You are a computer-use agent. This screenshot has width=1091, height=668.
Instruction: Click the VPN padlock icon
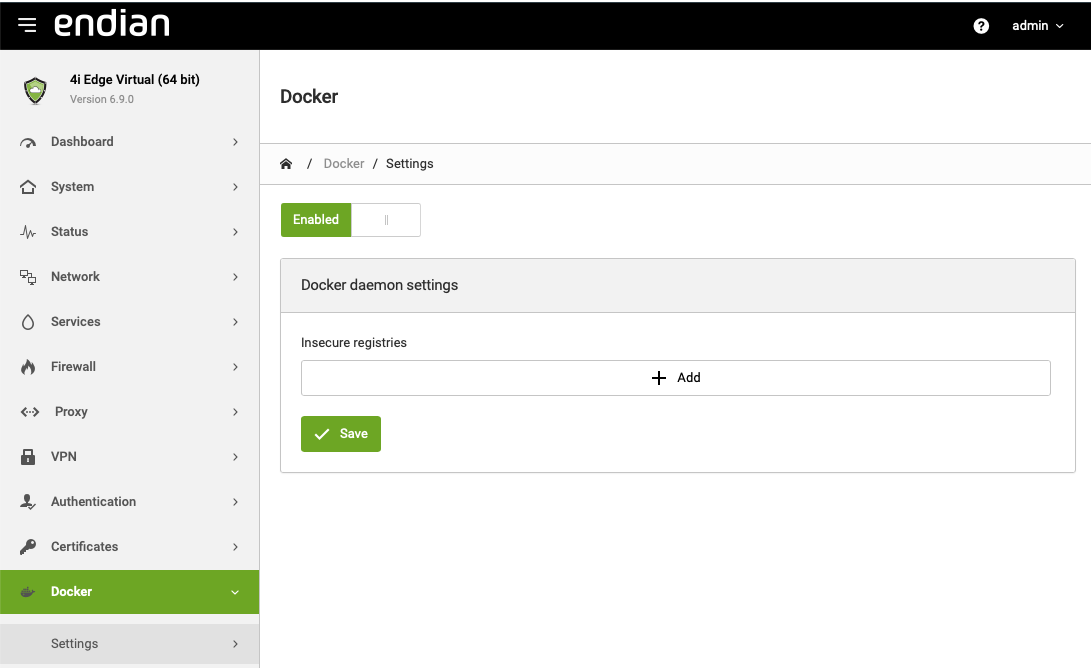(28, 457)
